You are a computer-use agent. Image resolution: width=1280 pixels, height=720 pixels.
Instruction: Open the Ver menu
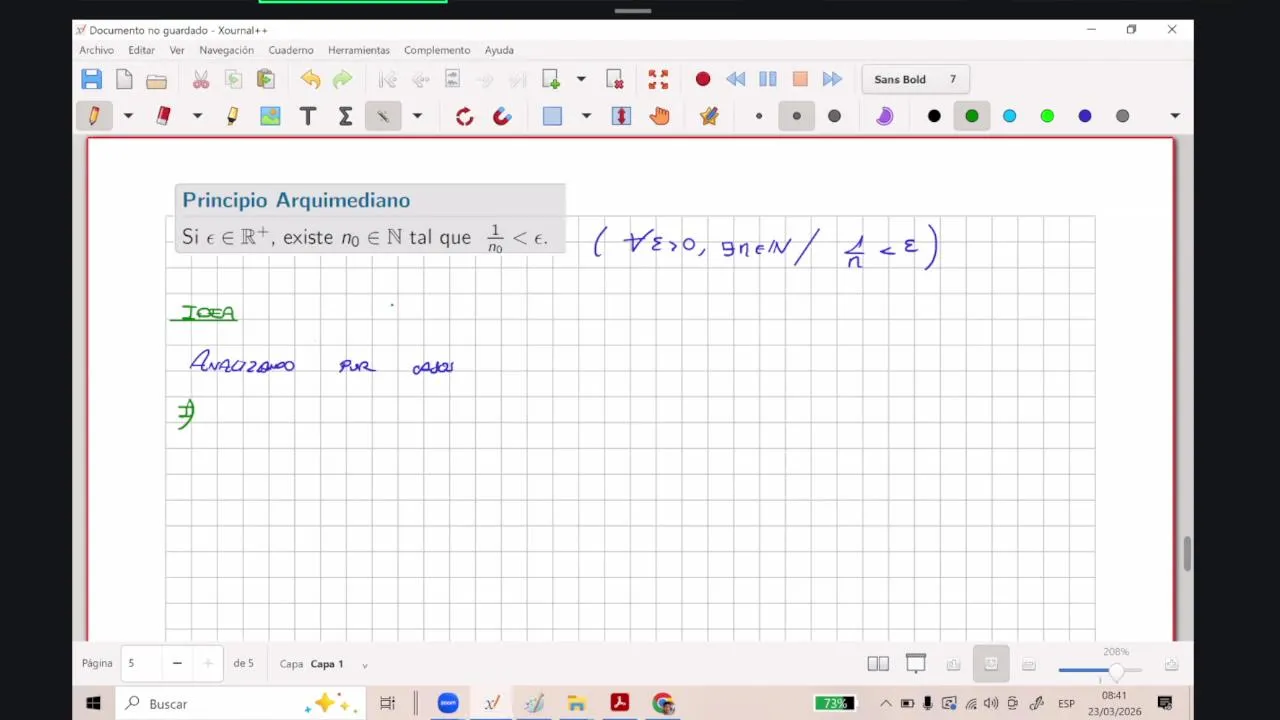coord(177,50)
